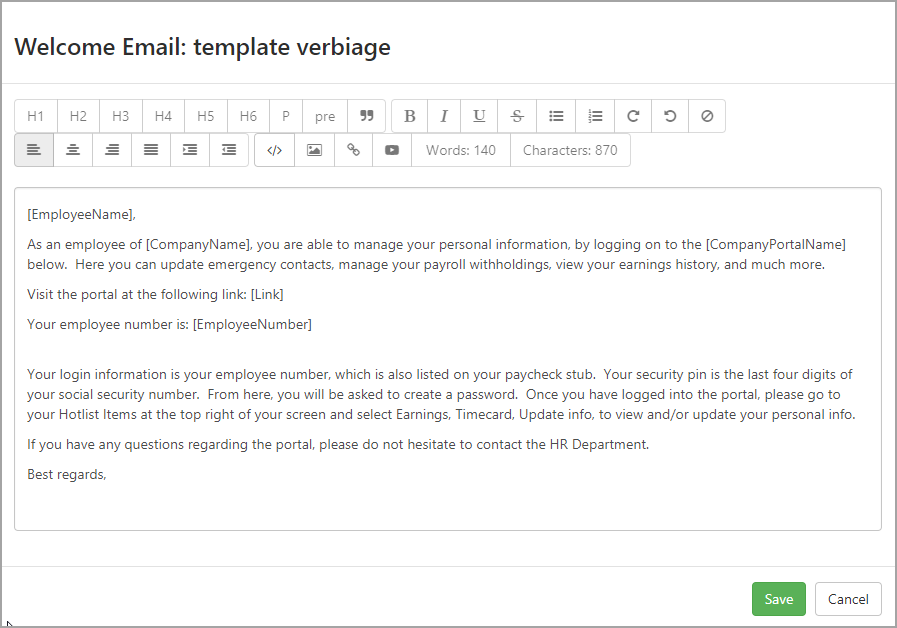Image resolution: width=897 pixels, height=628 pixels.
Task: Right-align the text
Action: (112, 150)
